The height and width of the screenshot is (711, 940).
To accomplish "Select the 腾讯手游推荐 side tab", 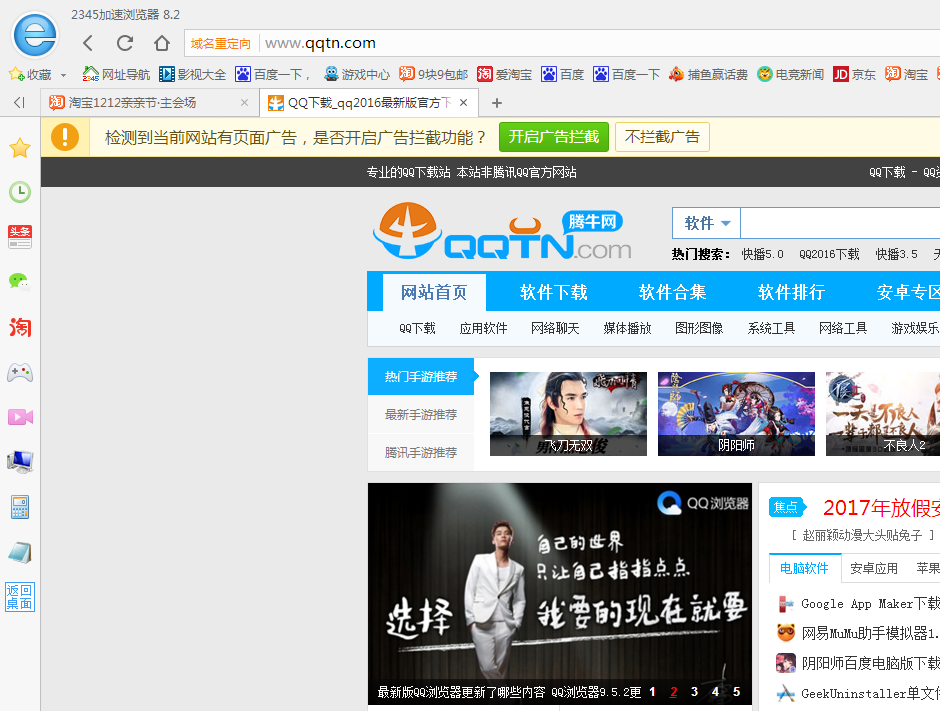I will [421, 453].
